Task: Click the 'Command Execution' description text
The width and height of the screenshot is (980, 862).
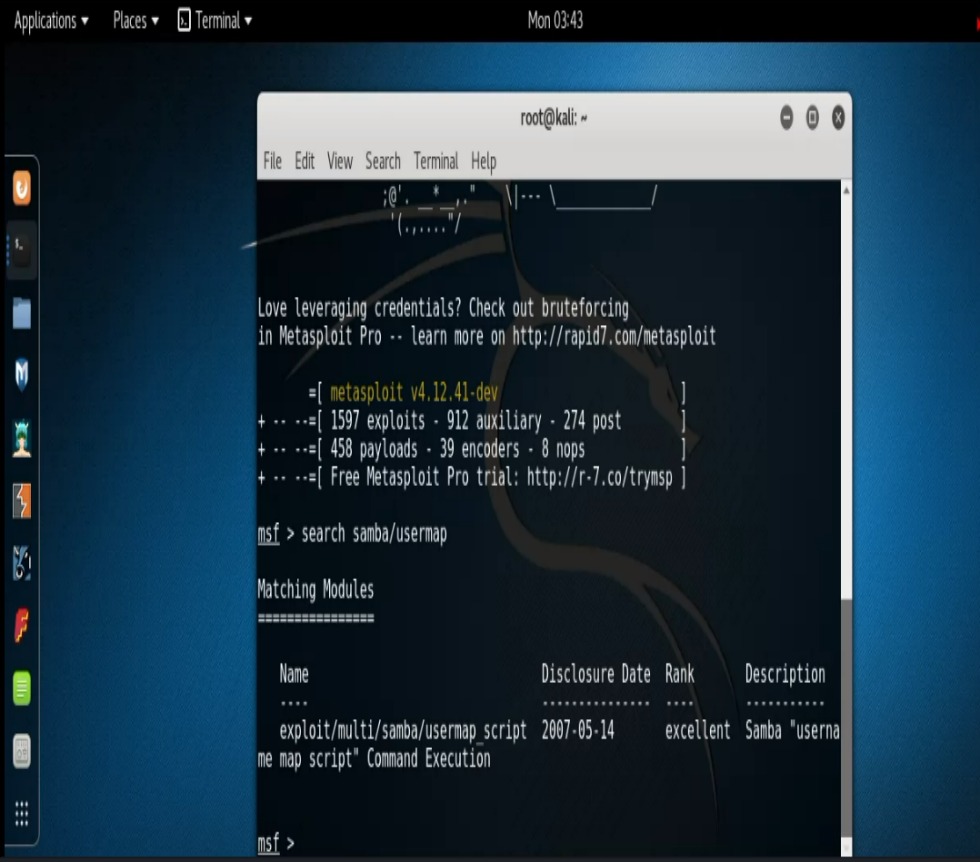Action: click(429, 759)
